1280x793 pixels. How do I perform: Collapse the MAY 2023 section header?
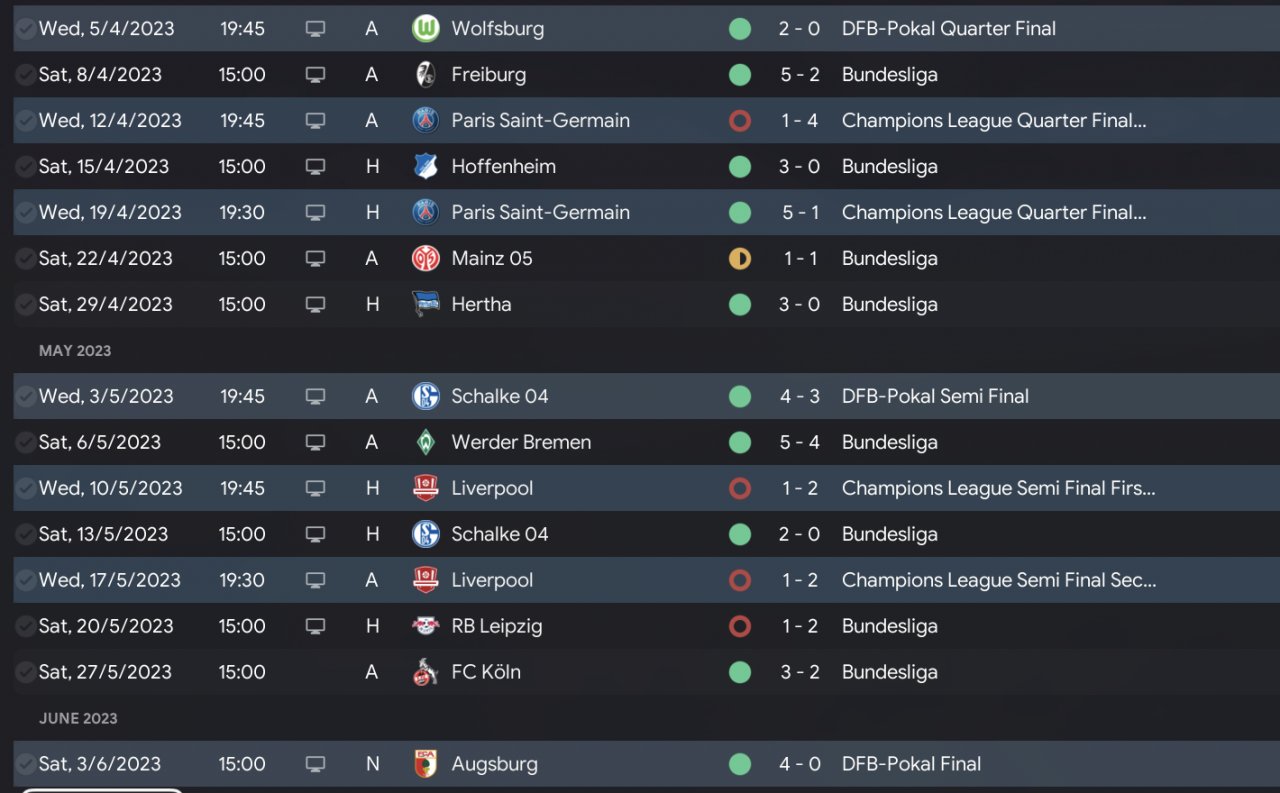[x=75, y=351]
